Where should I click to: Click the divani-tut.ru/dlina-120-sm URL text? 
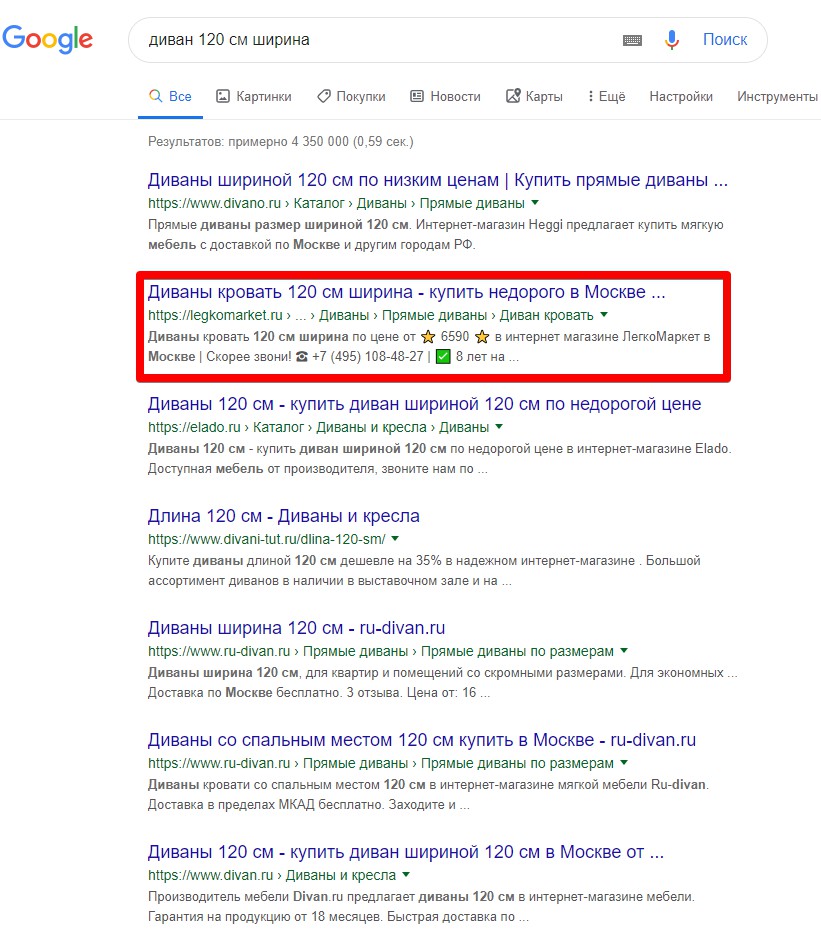267,540
